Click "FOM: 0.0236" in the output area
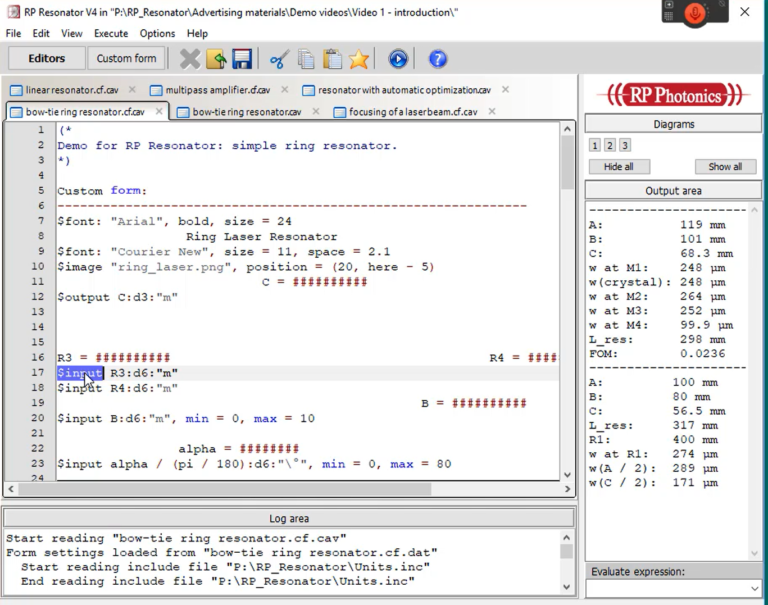The image size is (768, 605). point(657,354)
